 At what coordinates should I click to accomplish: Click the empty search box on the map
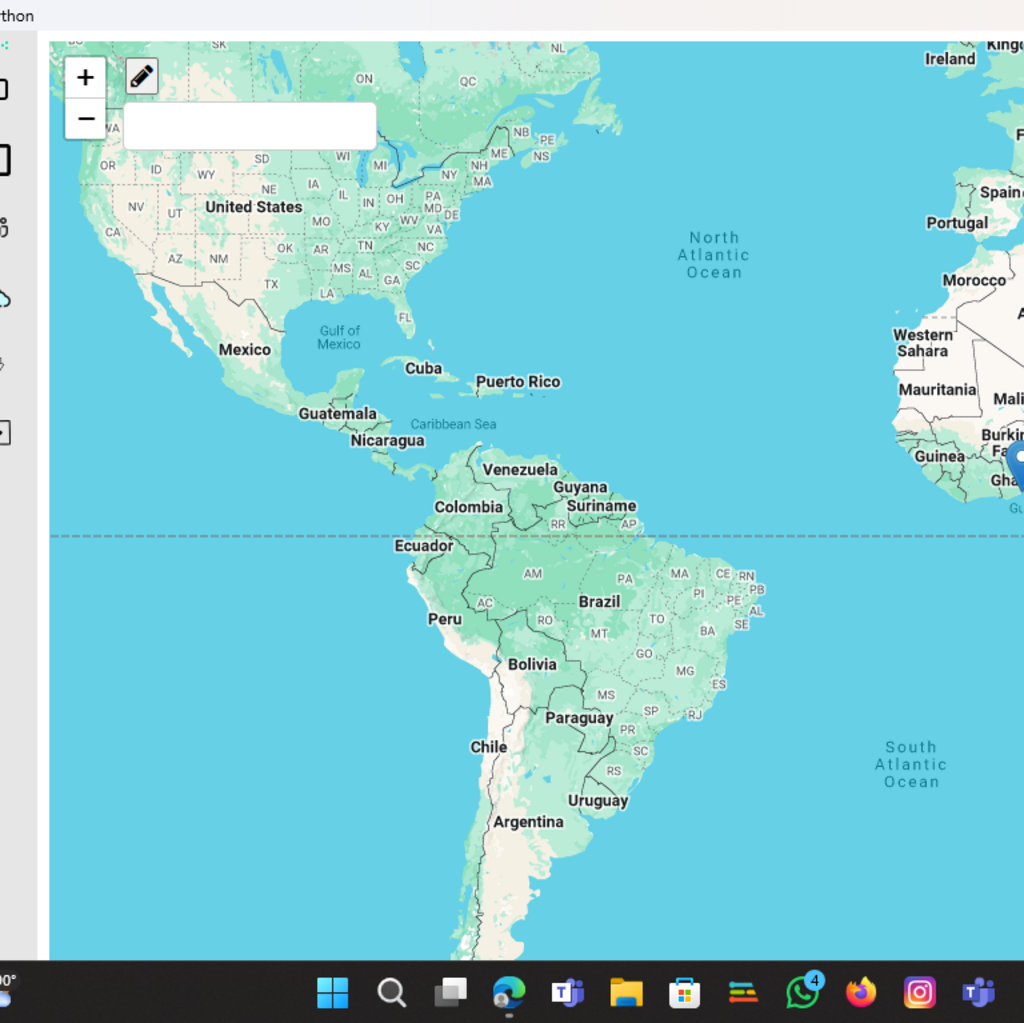tap(249, 126)
